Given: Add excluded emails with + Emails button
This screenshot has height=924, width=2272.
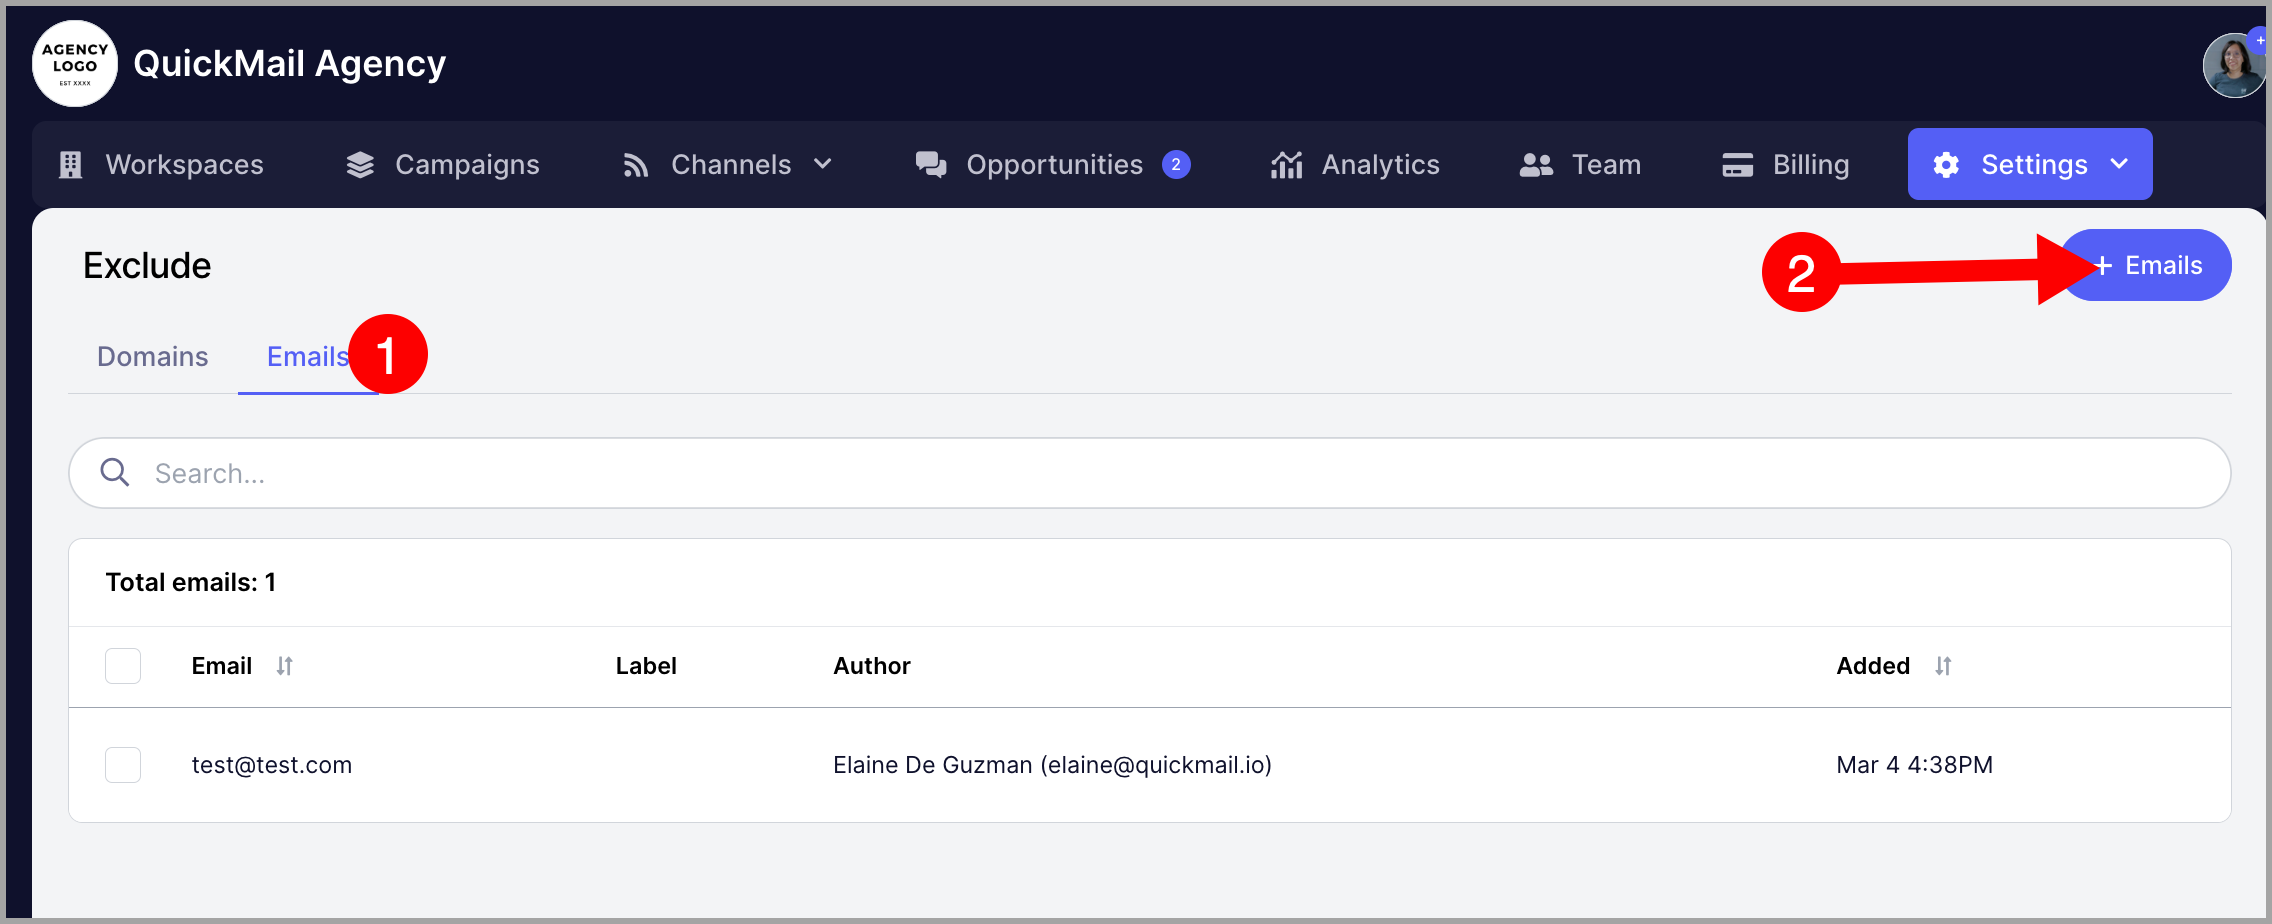Looking at the screenshot, I should pyautogui.click(x=2146, y=265).
